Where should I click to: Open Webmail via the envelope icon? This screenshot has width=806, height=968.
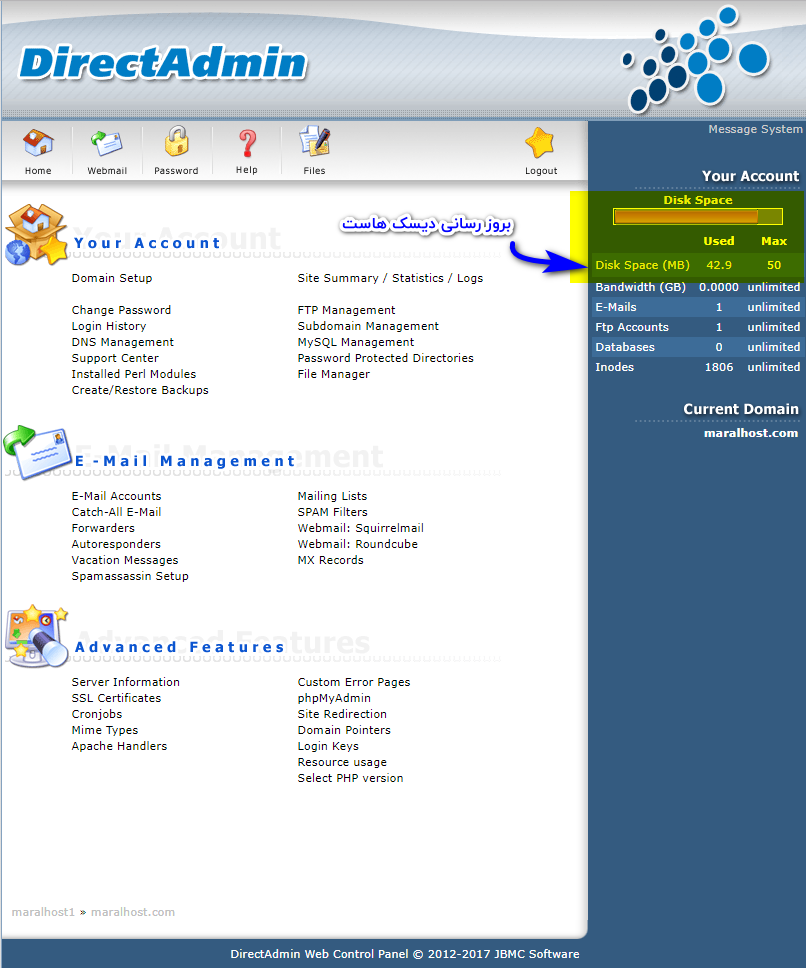coord(107,143)
